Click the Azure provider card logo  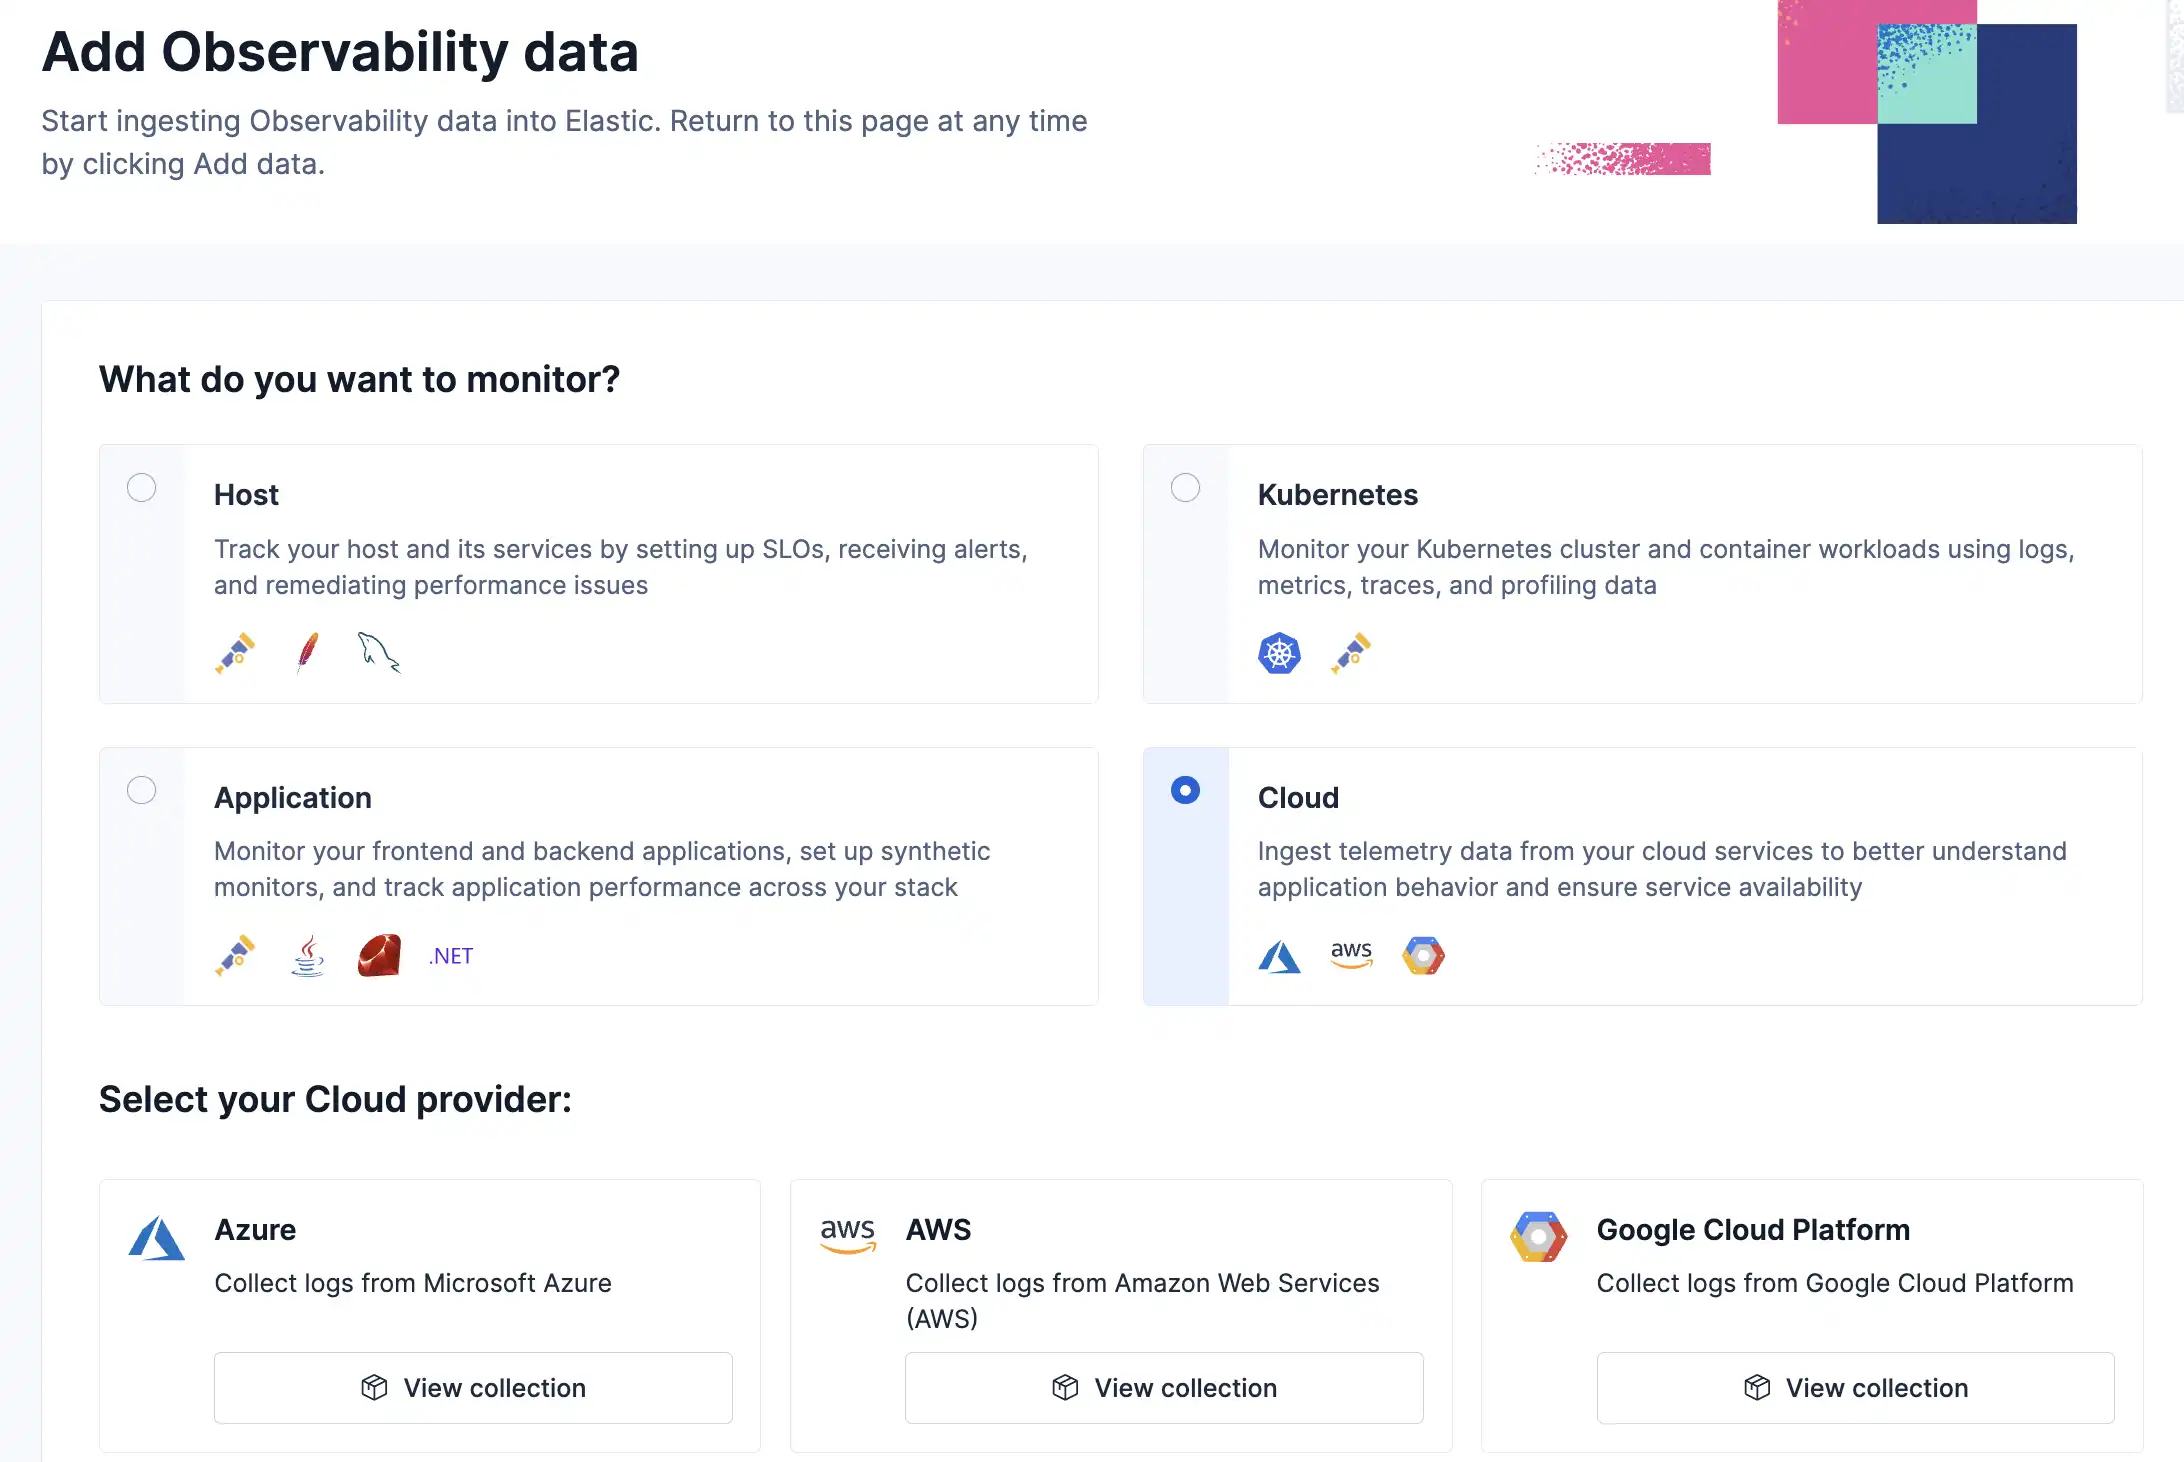[x=157, y=1238]
